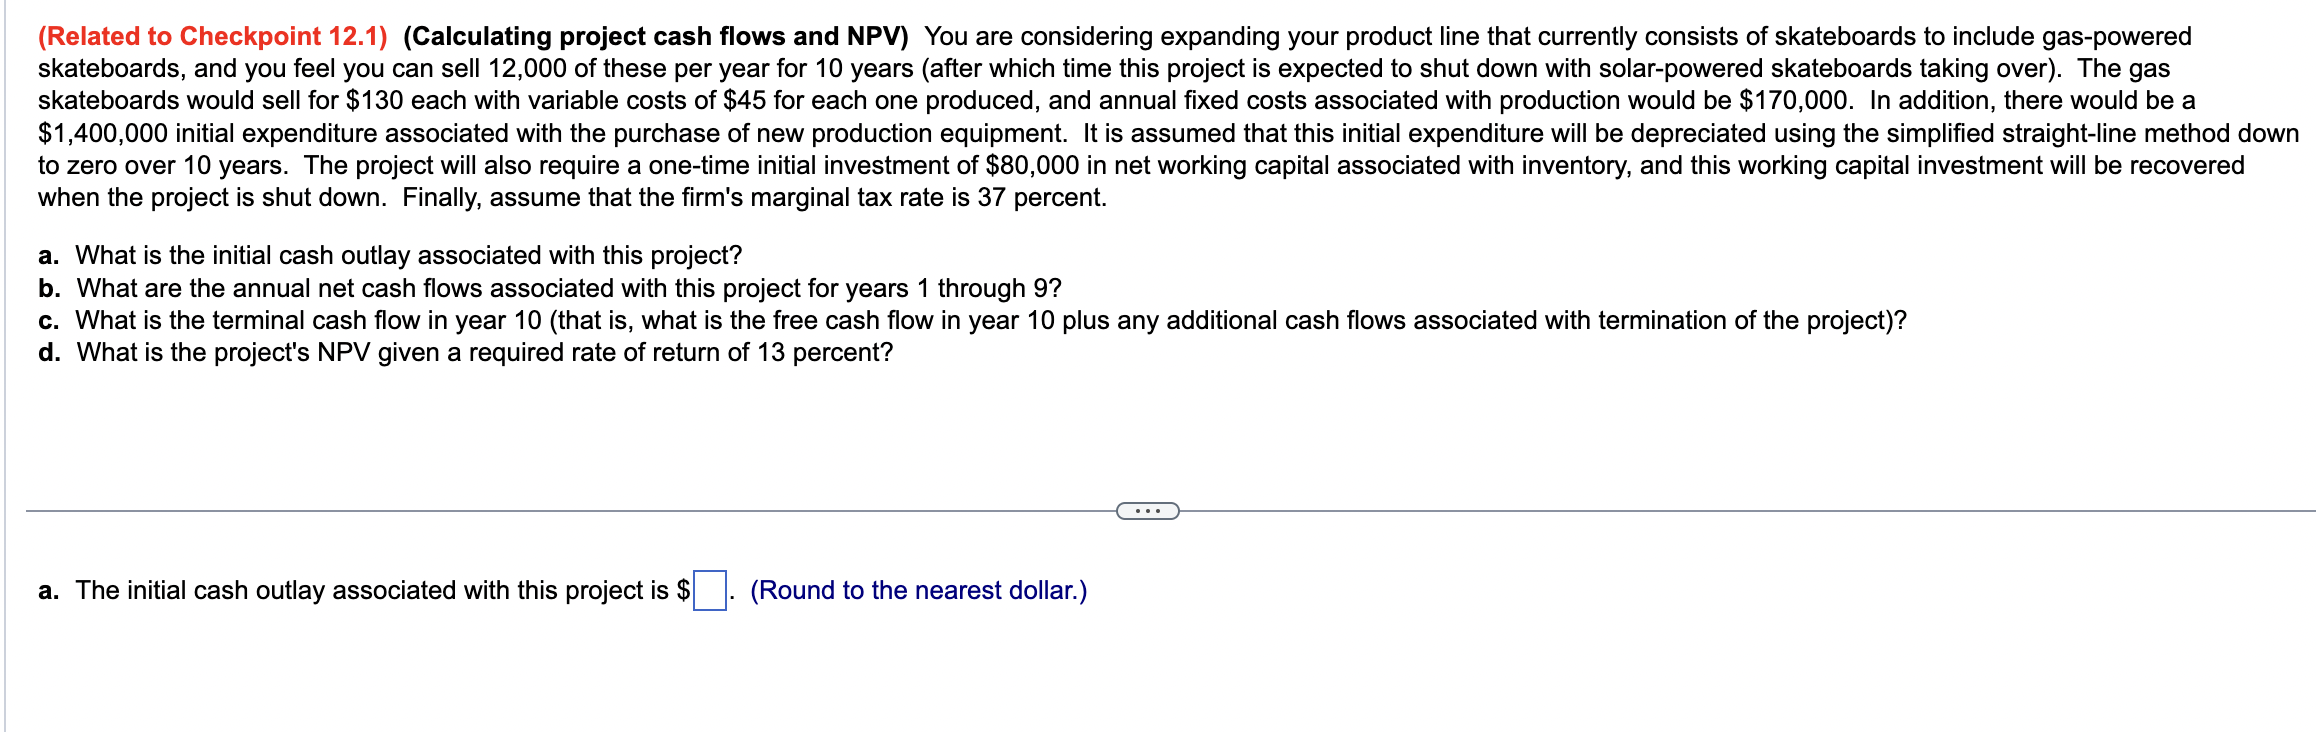The height and width of the screenshot is (732, 2316).
Task: Select the bold heading Calculating project cash flows and NPV
Action: coord(656,36)
